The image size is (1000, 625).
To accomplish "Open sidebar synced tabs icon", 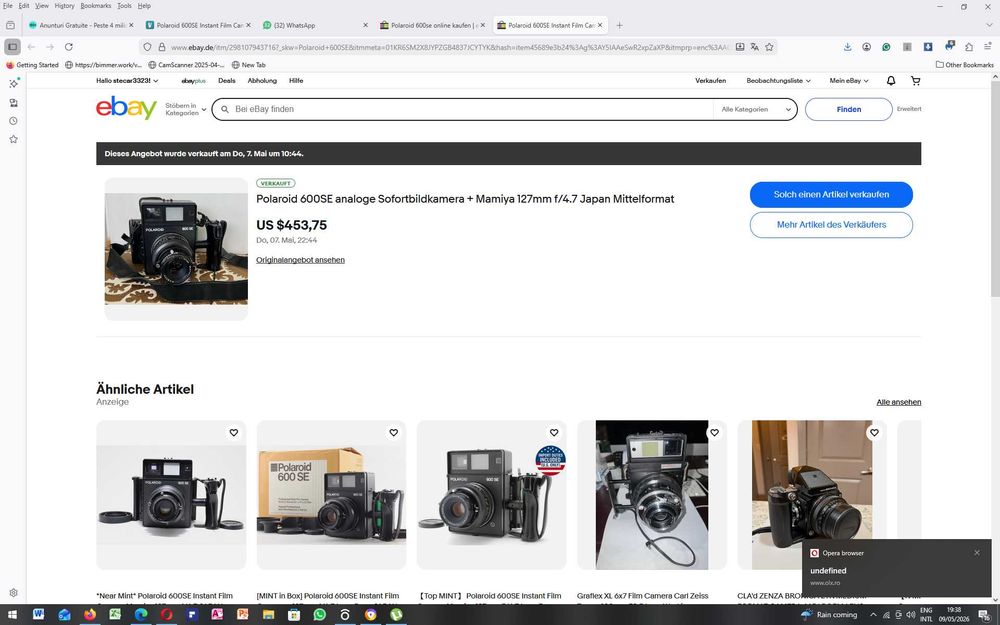I will point(13,102).
